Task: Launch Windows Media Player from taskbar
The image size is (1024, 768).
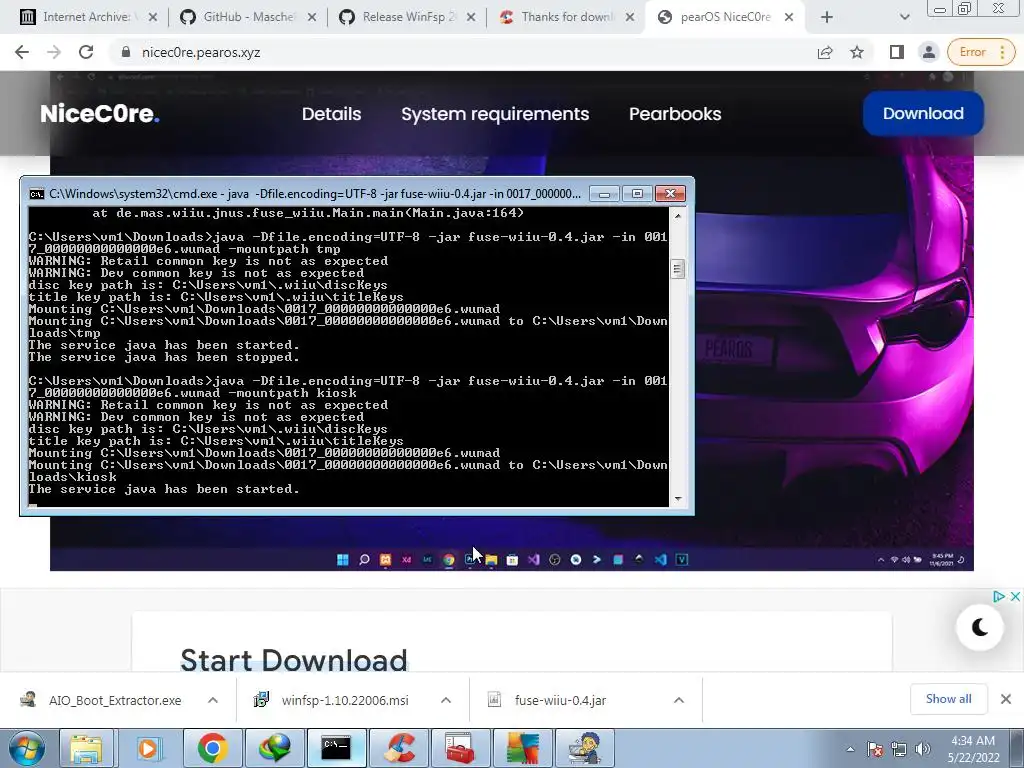Action: point(148,748)
